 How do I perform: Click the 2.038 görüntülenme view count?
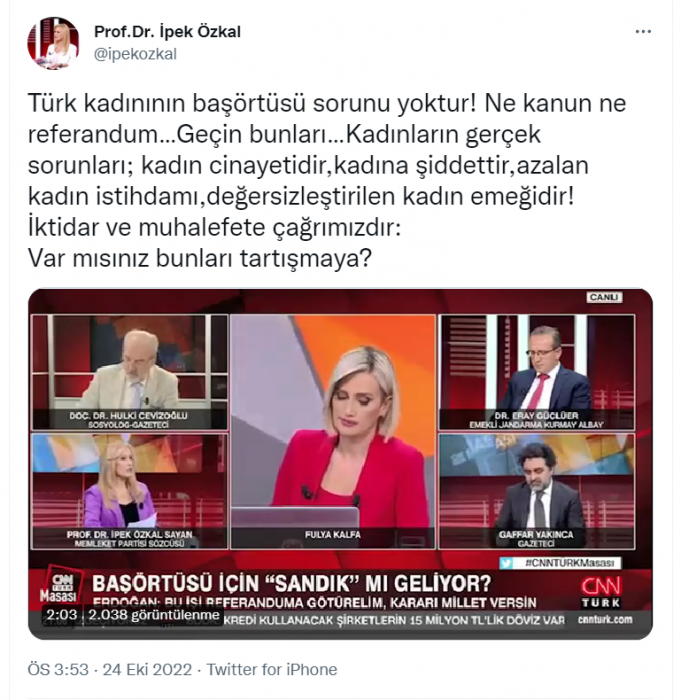click(x=154, y=615)
